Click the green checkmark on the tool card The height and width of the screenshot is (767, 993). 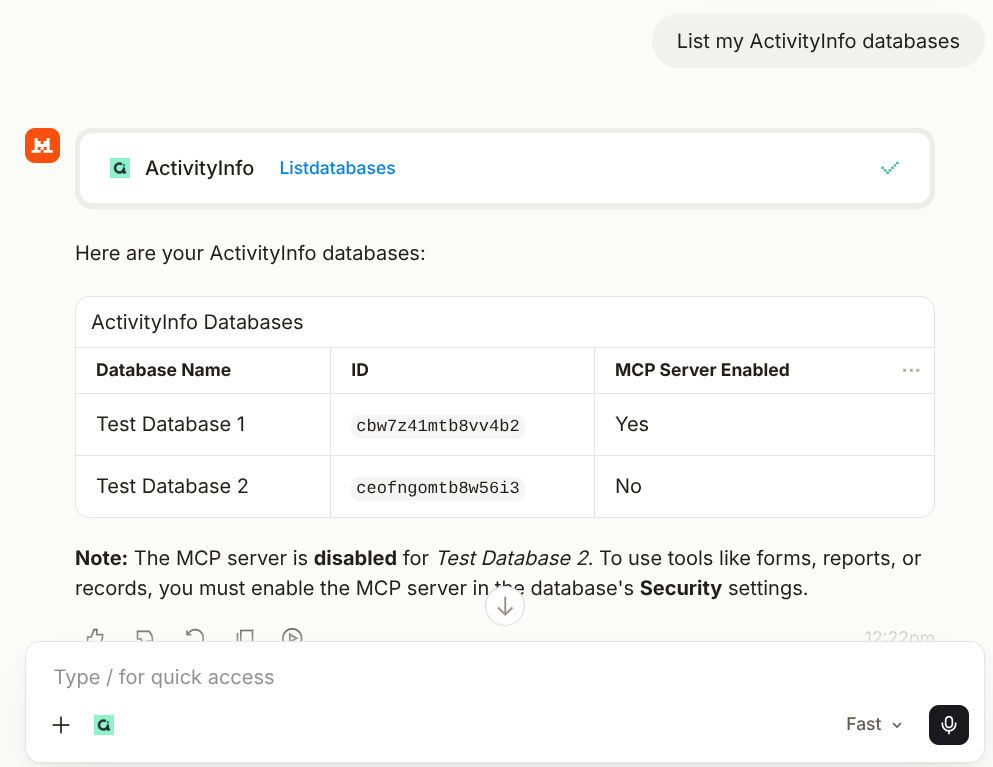point(890,168)
